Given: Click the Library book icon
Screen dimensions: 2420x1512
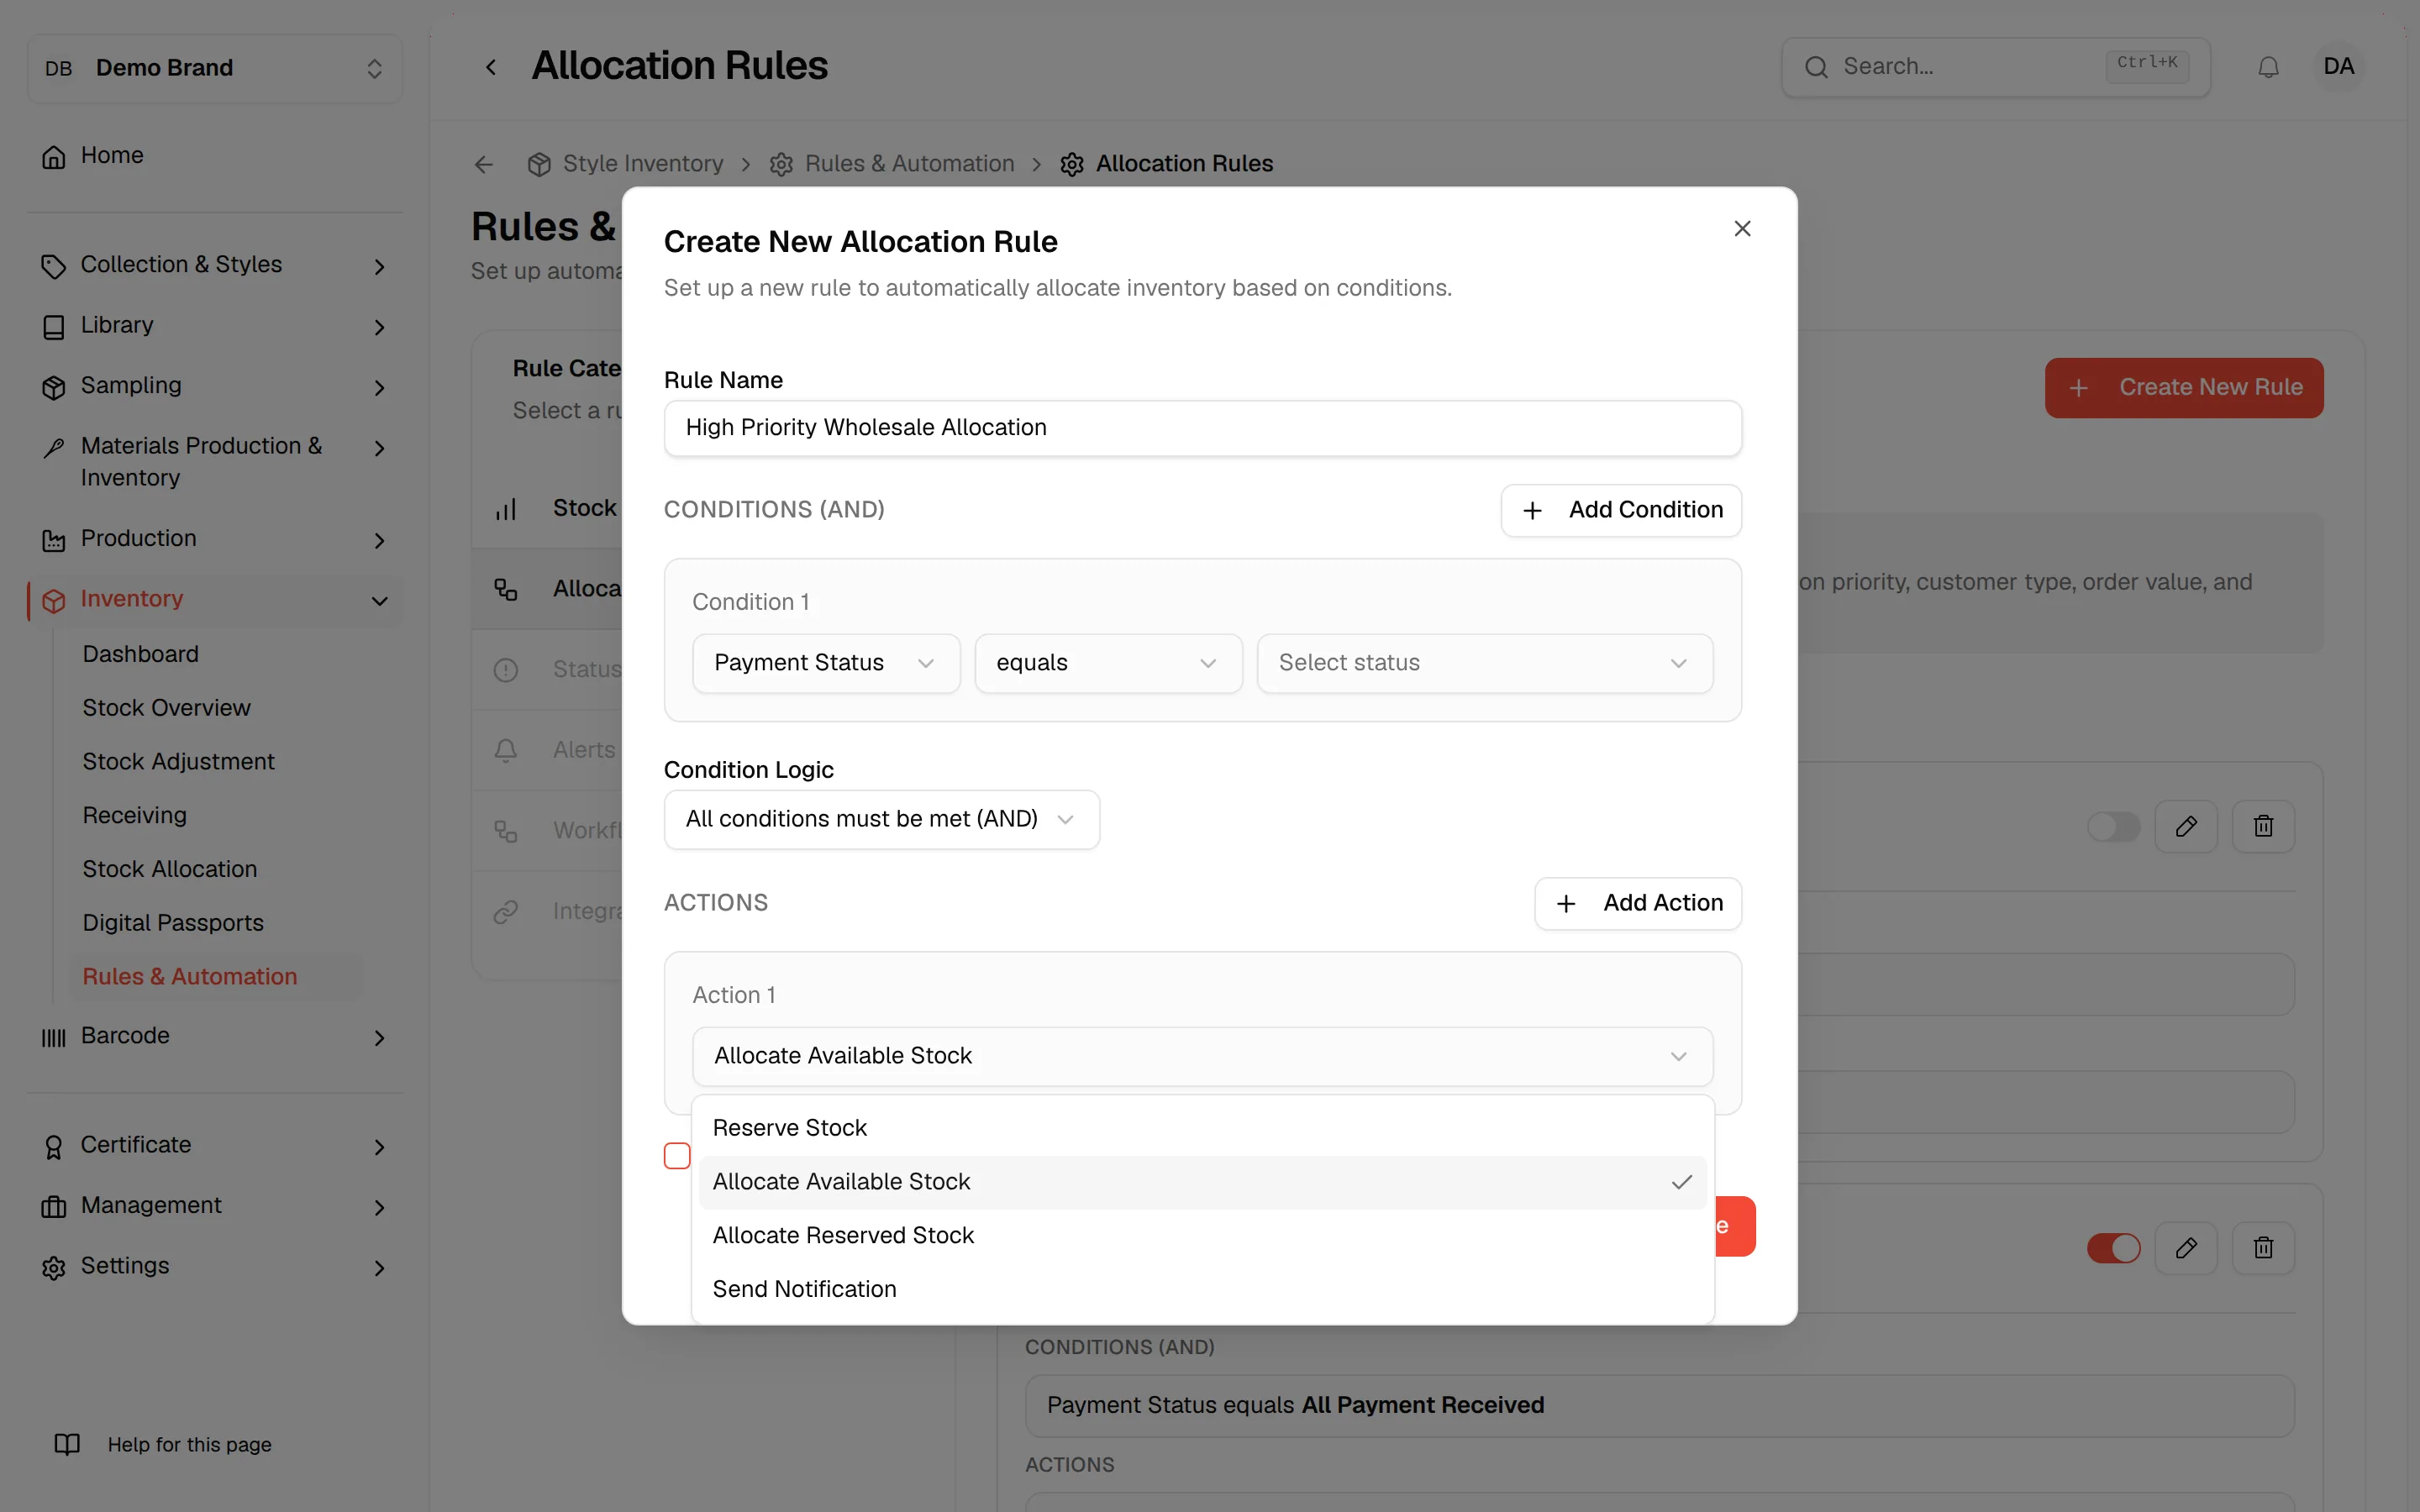Looking at the screenshot, I should coord(54,327).
